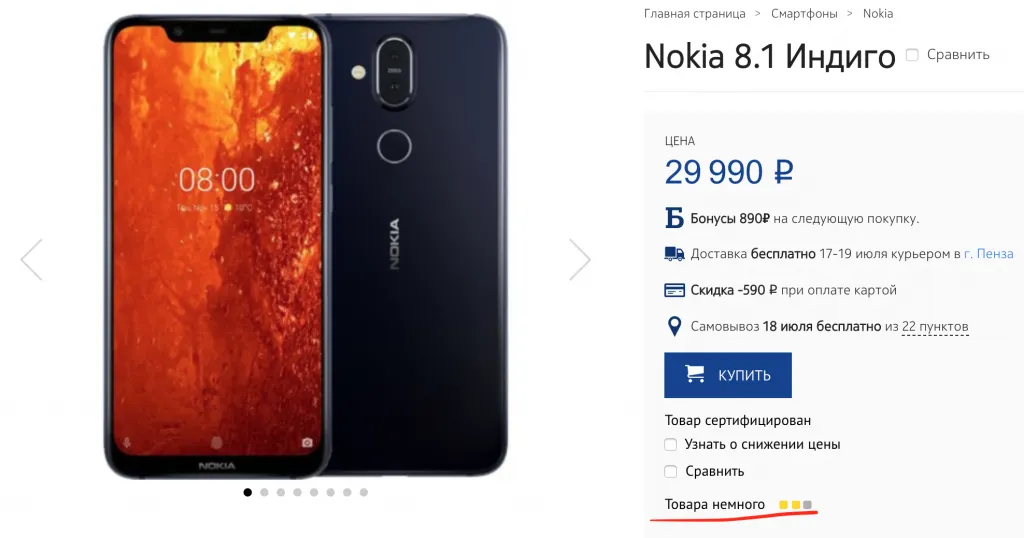Click the delivery truck icon
1024x538 pixels.
(674, 254)
